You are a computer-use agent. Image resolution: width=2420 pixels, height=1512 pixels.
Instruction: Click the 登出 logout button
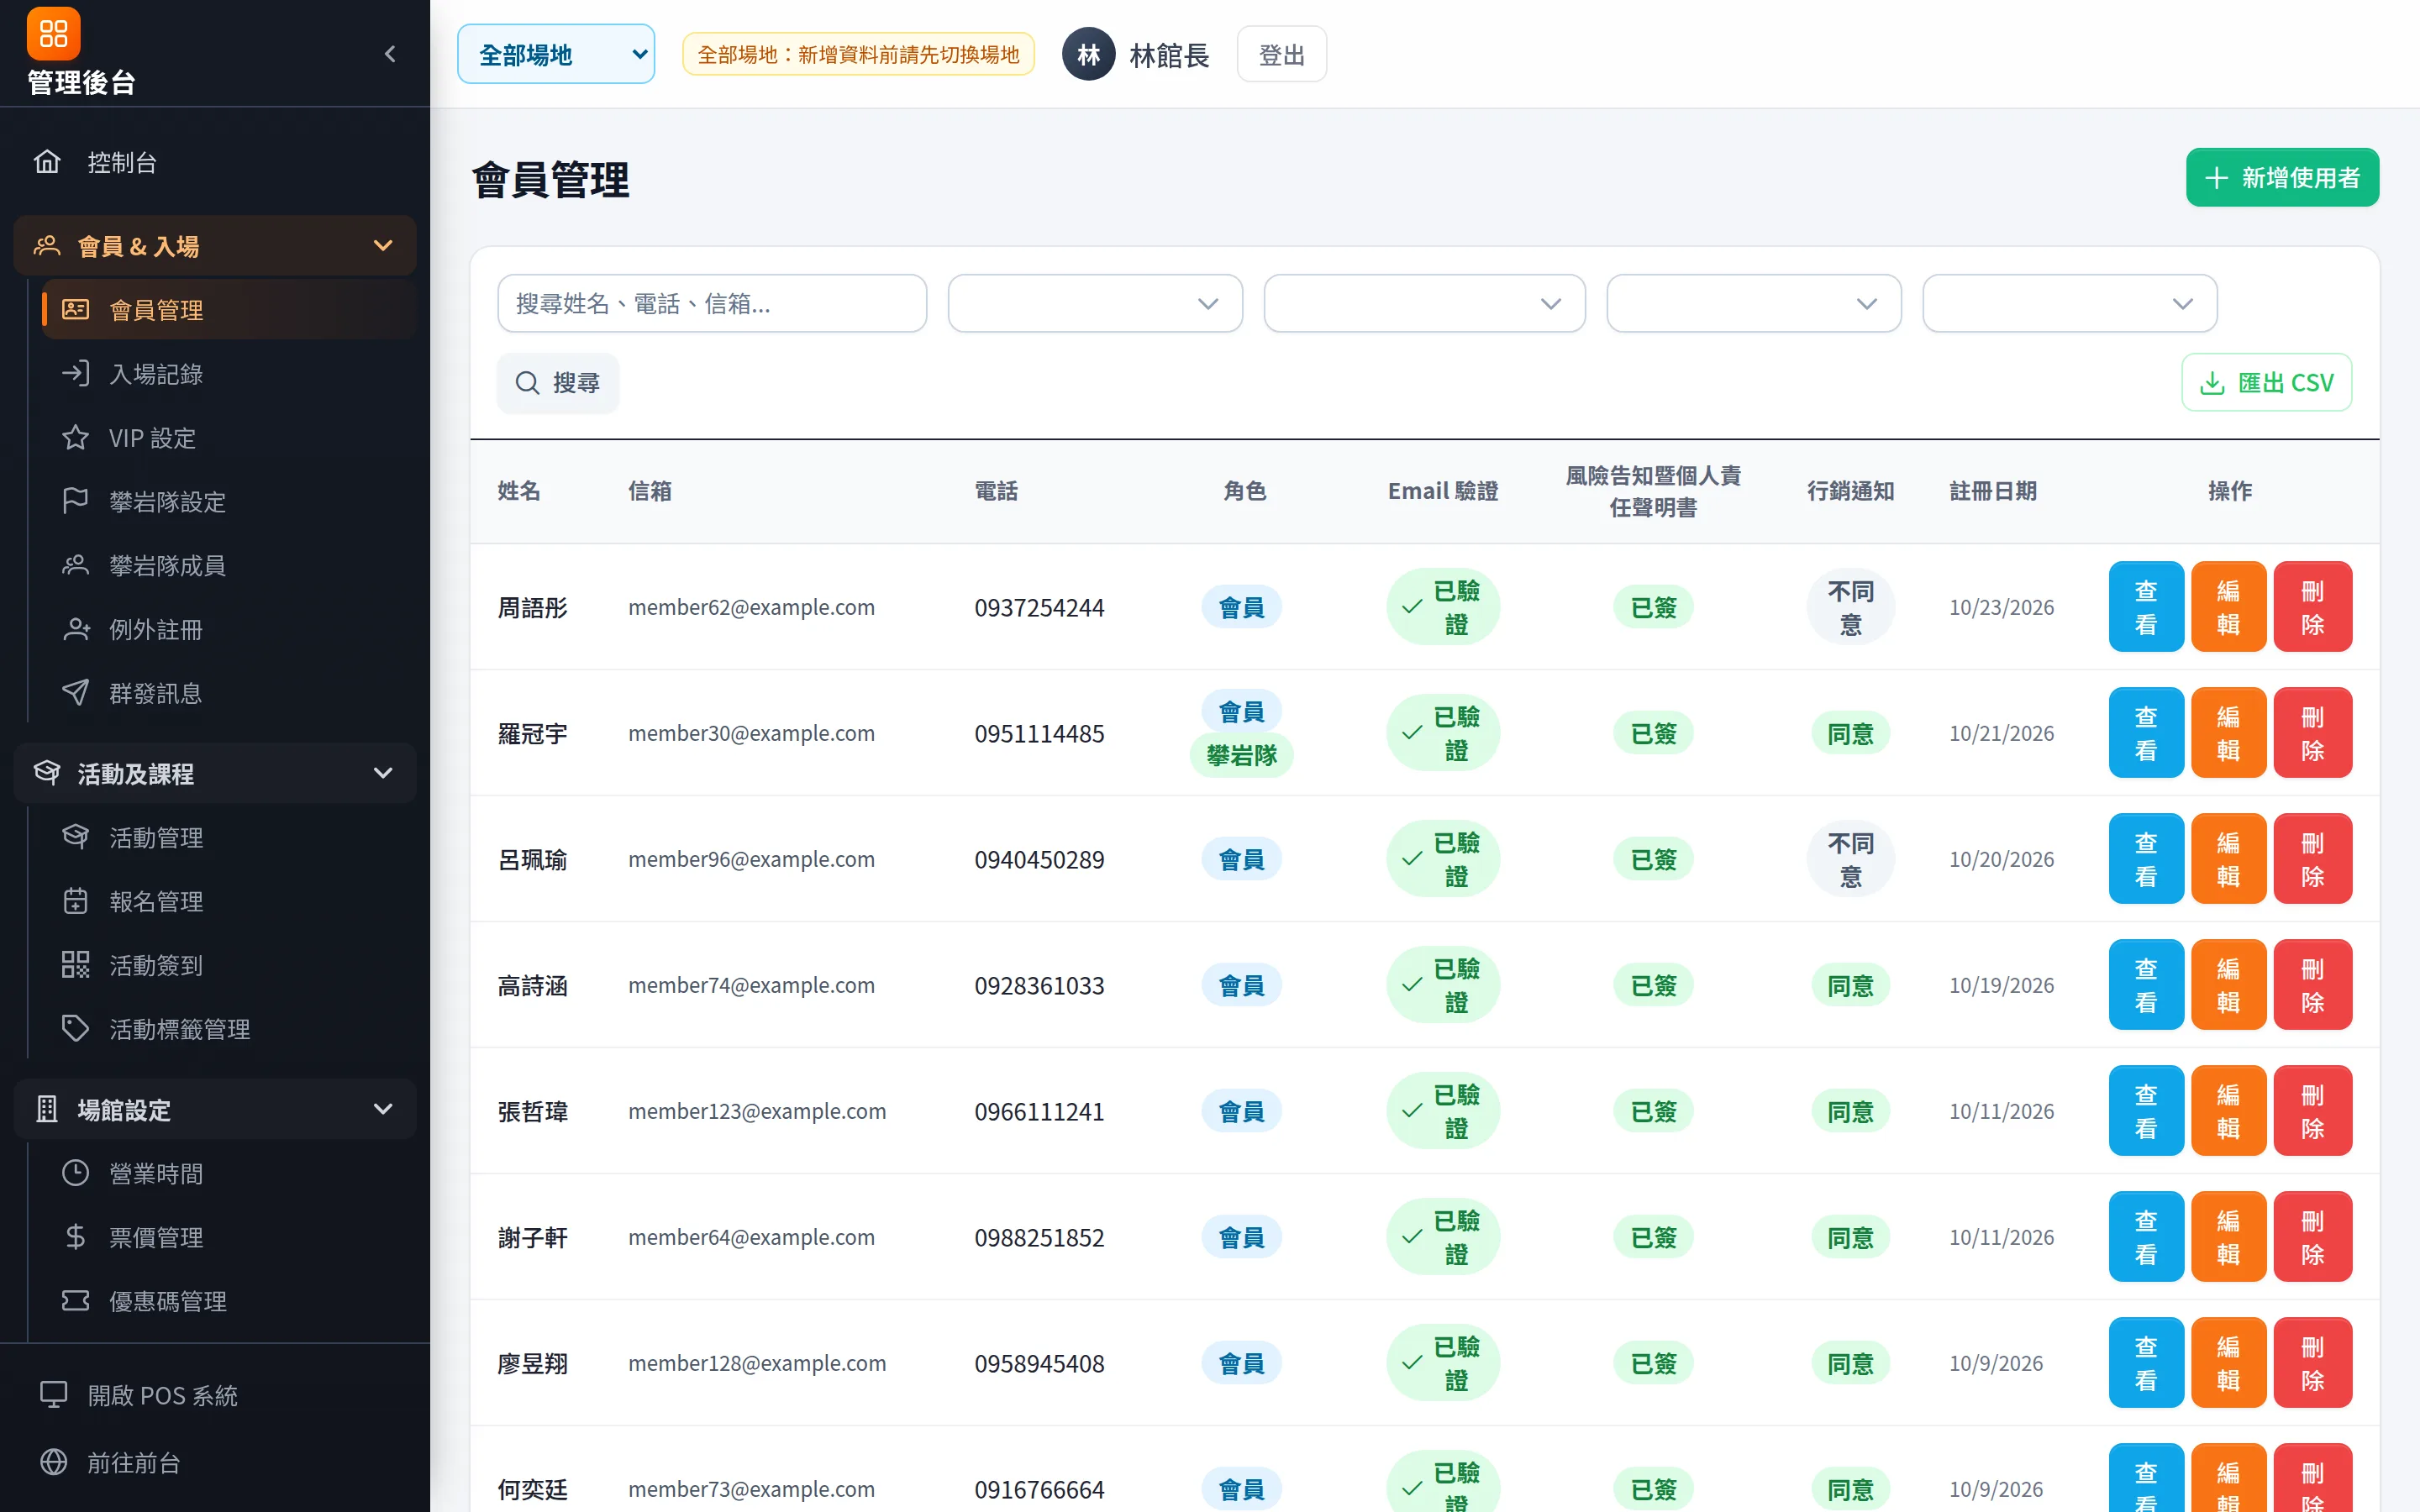(1281, 54)
